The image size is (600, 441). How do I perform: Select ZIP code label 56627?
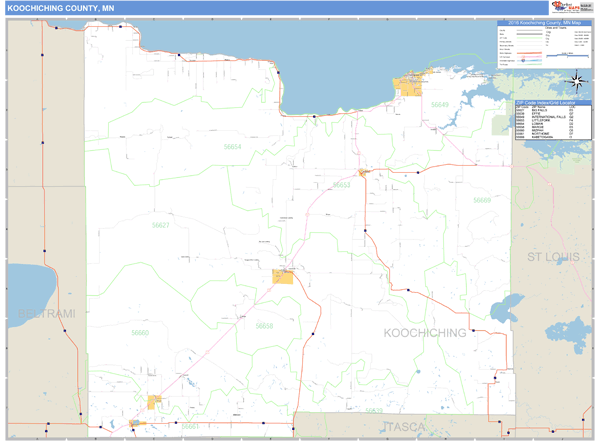click(160, 225)
